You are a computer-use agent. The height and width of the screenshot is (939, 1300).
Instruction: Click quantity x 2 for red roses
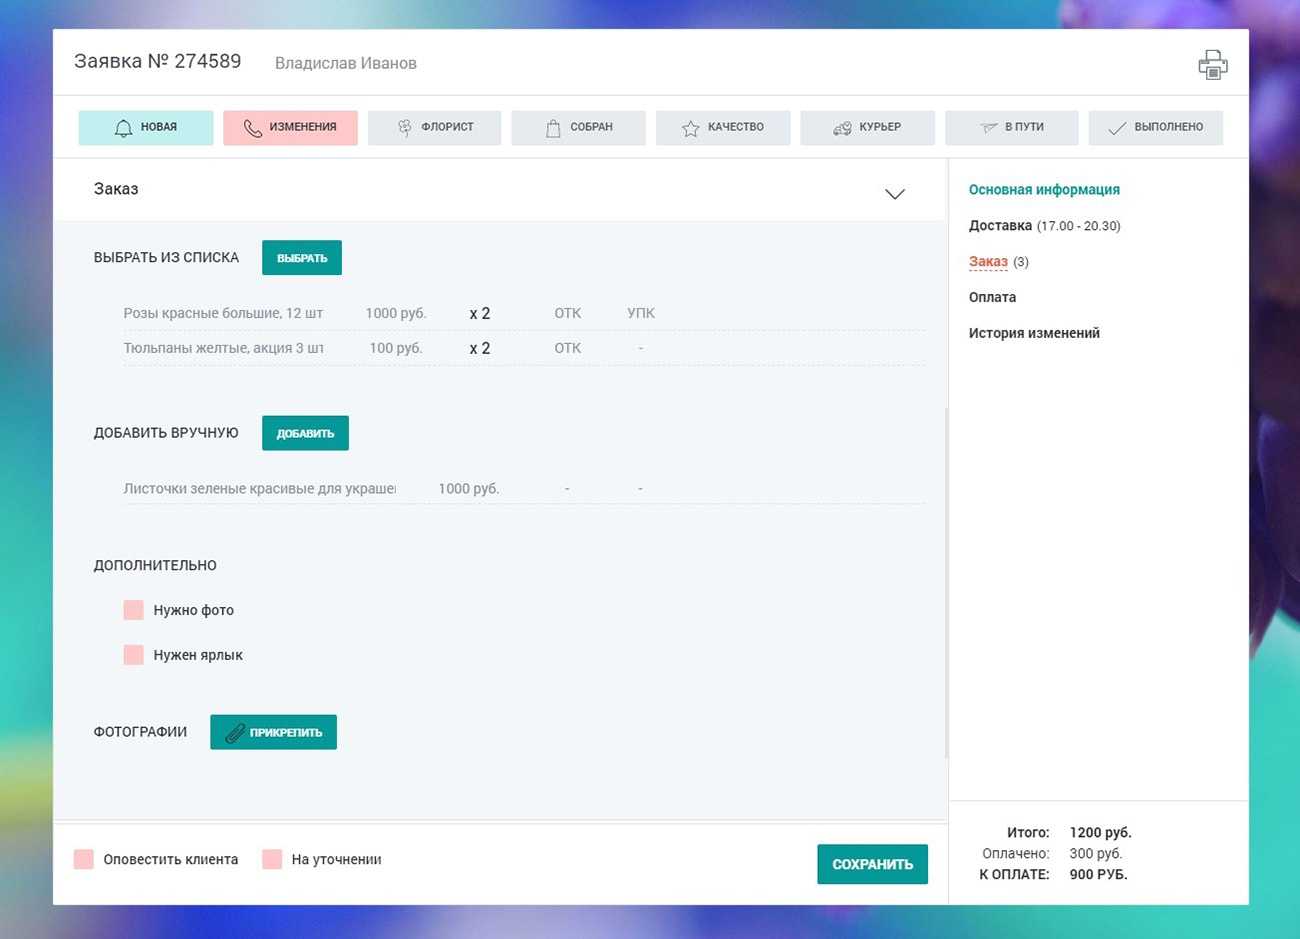coord(480,313)
